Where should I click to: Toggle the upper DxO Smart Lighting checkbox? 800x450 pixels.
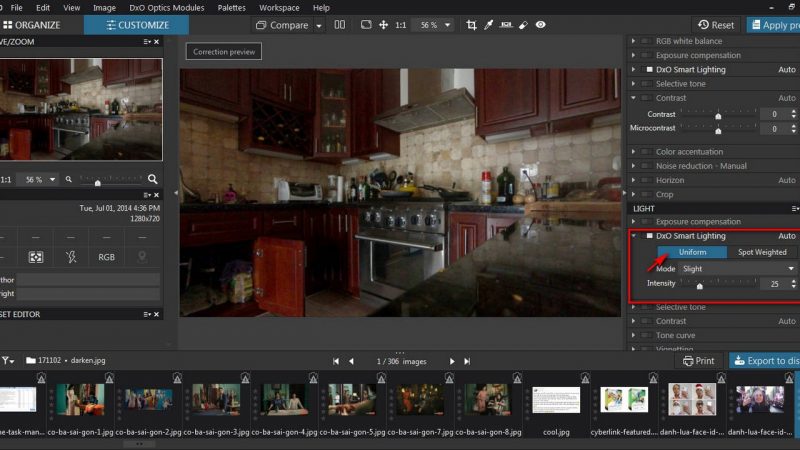649,69
